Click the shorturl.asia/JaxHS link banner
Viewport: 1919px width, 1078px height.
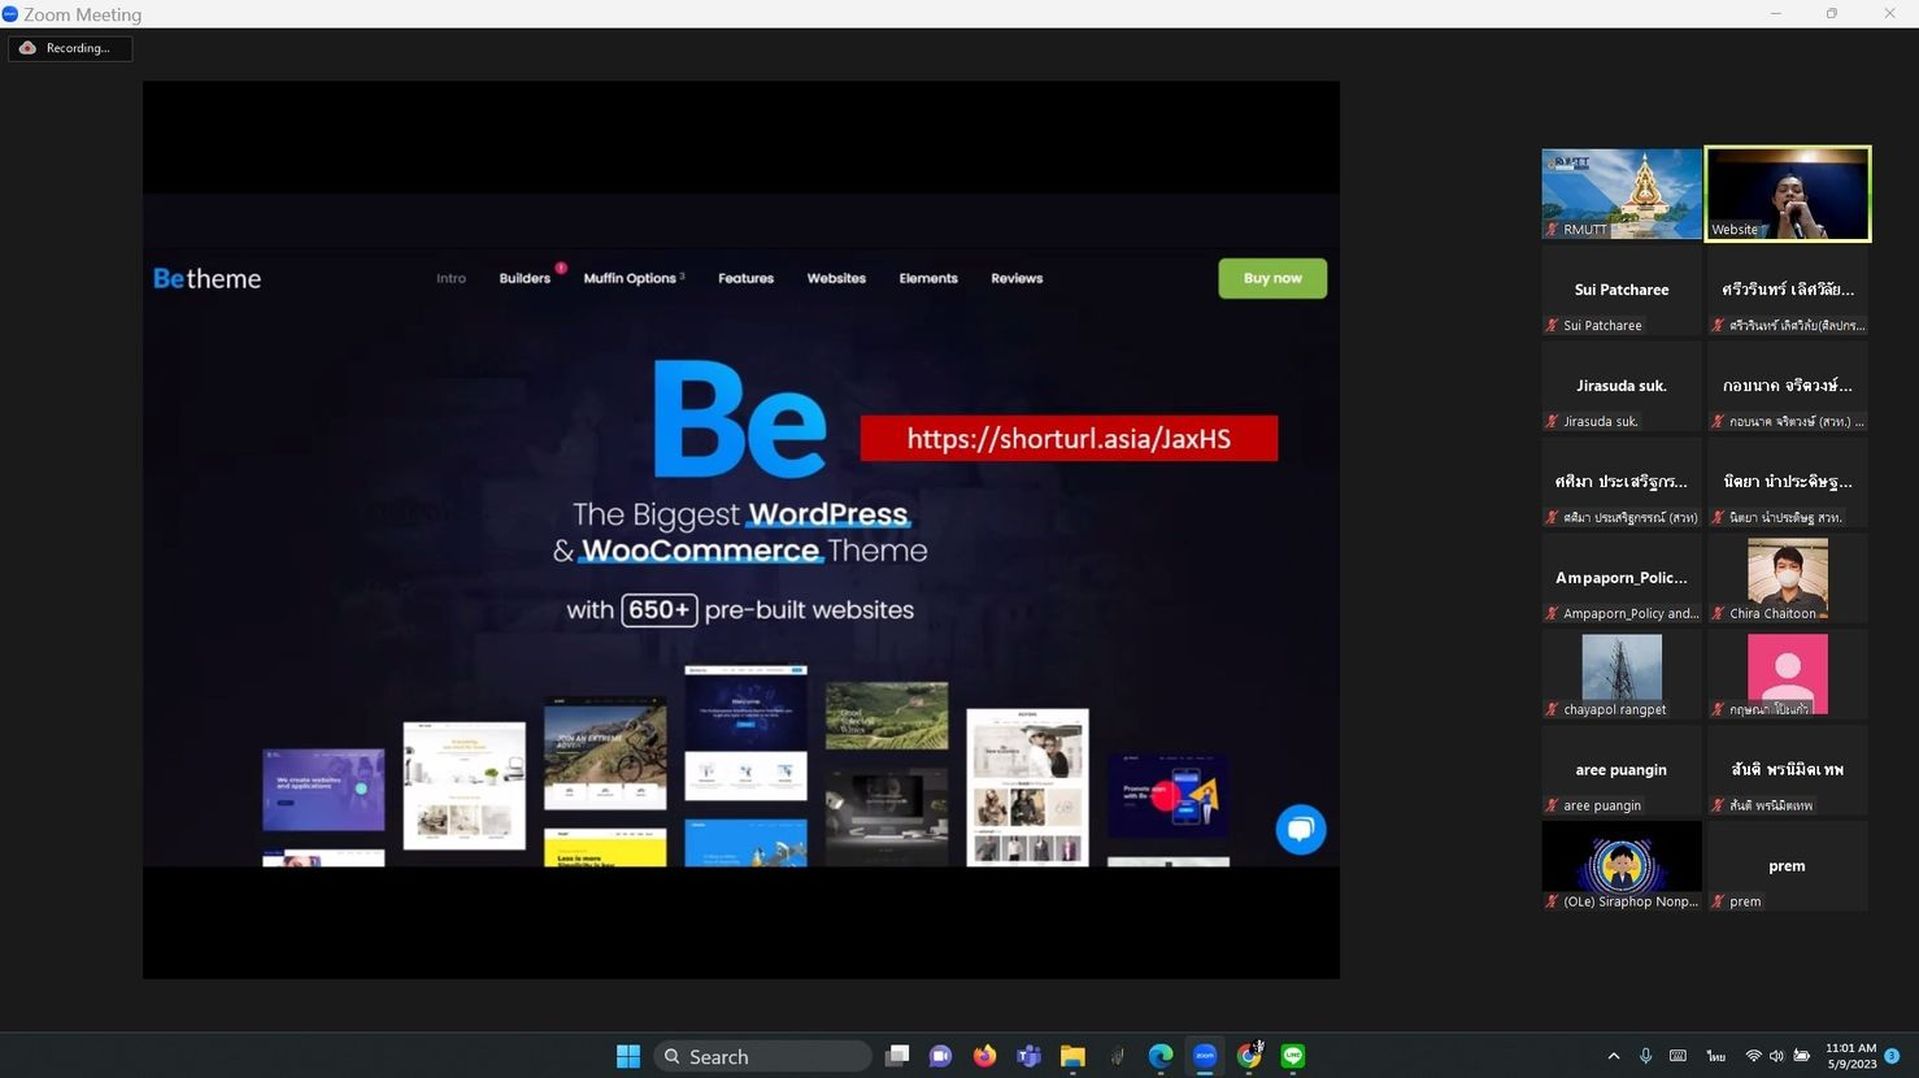tap(1068, 438)
